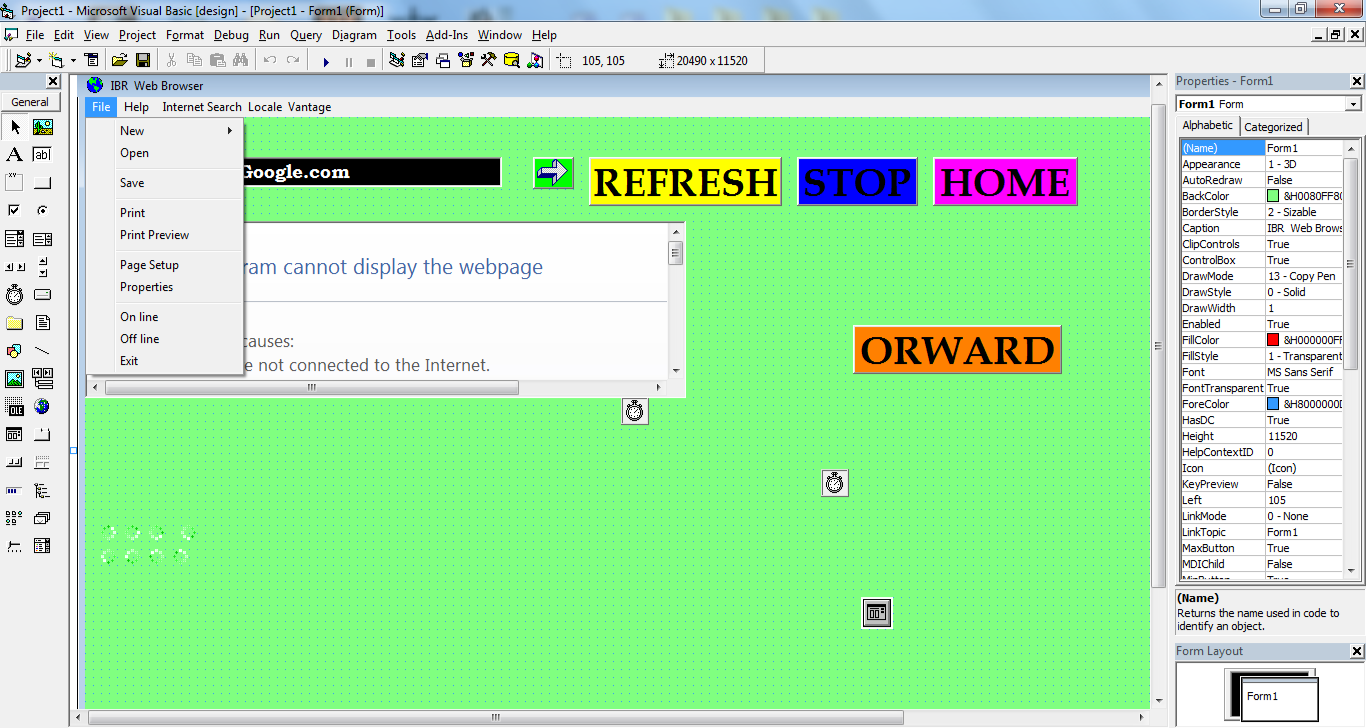1366x728 pixels.
Task: Switch to the Categorized tab in Properties
Action: (1274, 126)
